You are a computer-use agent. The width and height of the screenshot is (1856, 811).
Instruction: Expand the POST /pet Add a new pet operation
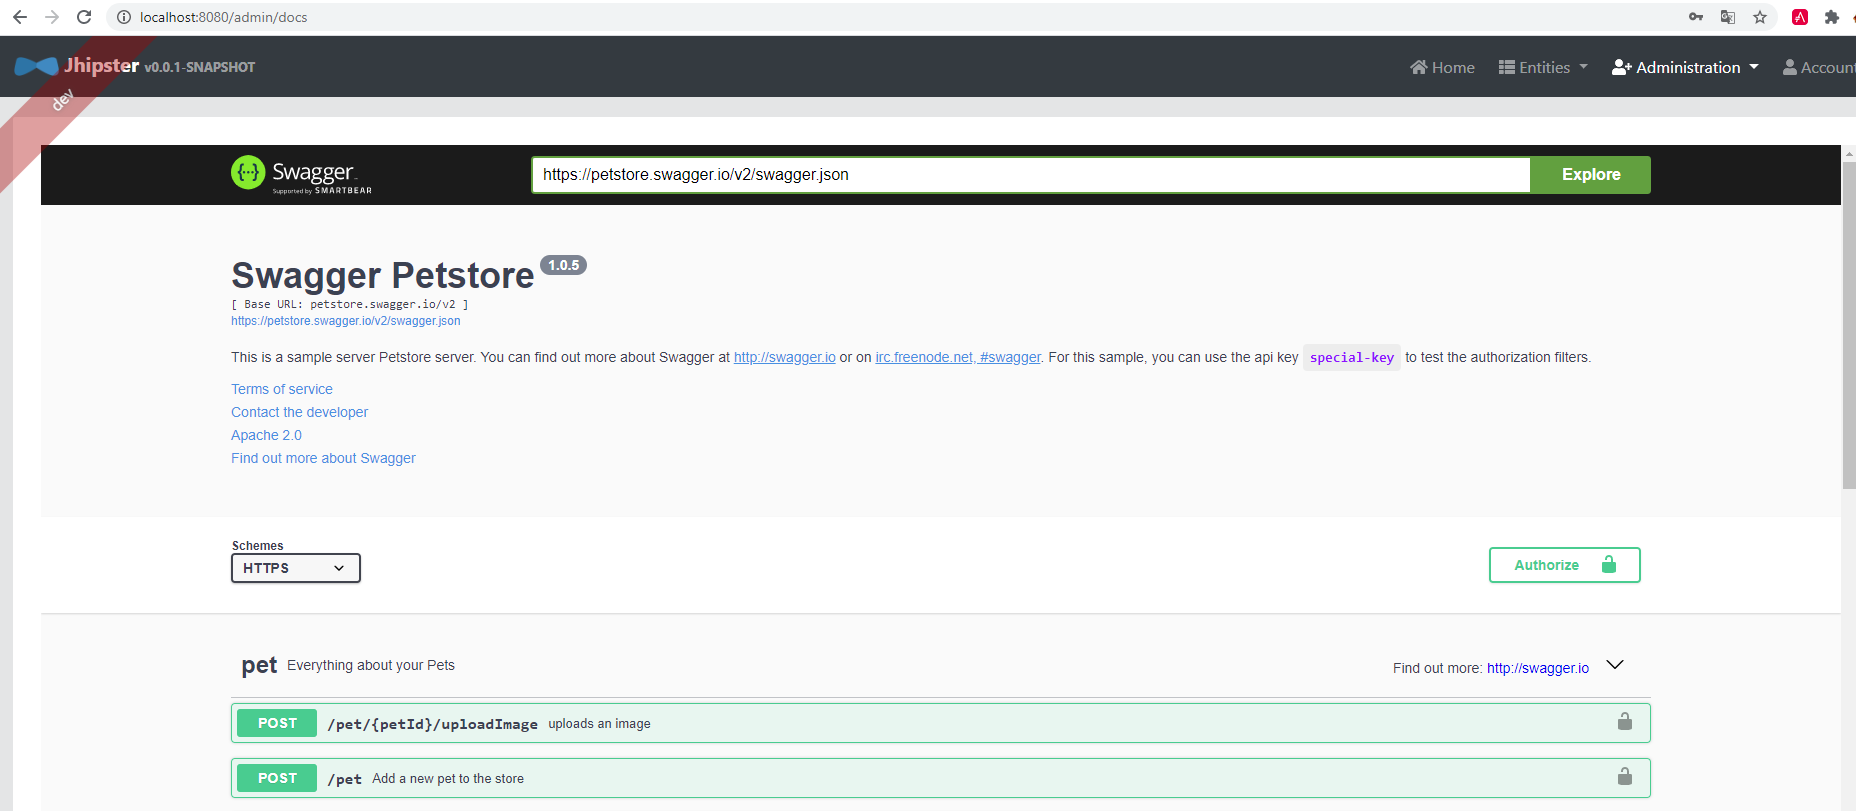click(x=941, y=778)
